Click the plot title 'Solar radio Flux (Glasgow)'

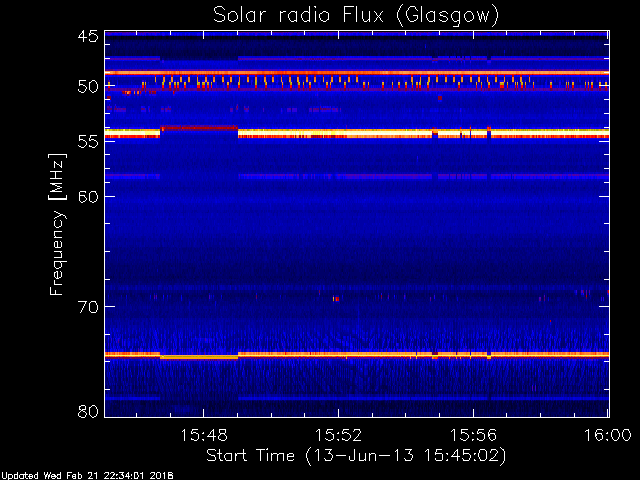[356, 16]
